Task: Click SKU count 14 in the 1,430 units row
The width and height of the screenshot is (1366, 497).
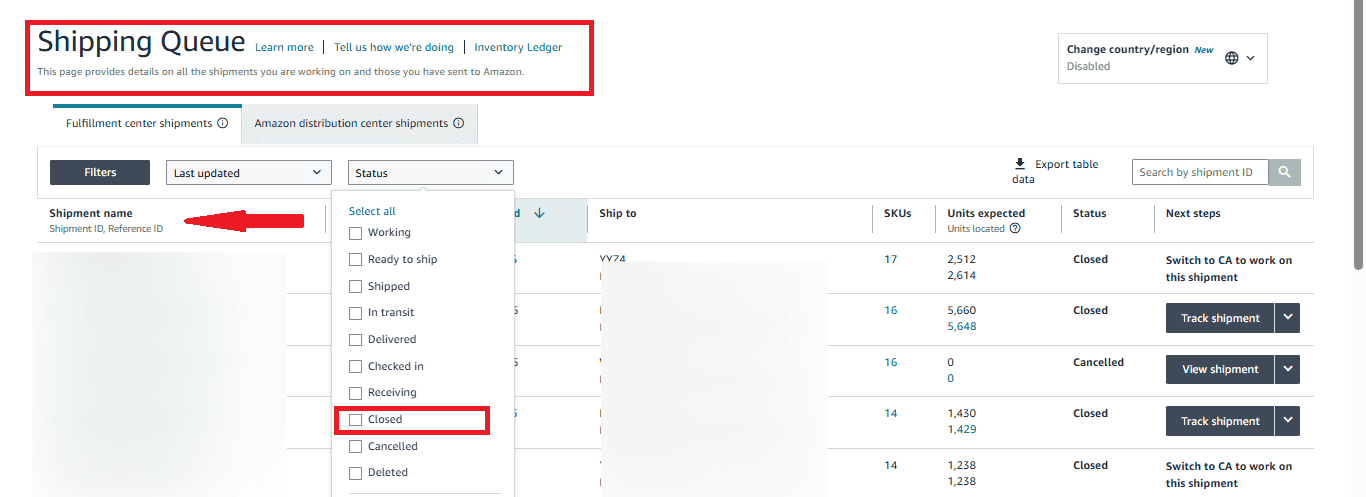Action: click(x=891, y=413)
